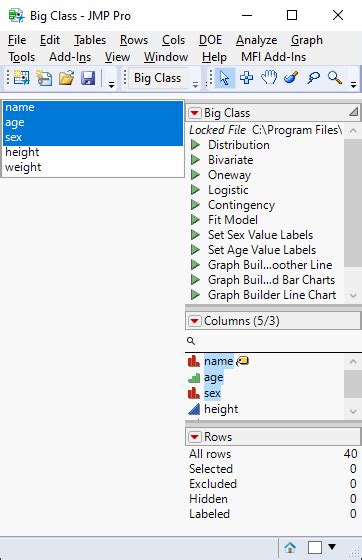The width and height of the screenshot is (362, 560).
Task: Click the Open folder icon
Action: 66,78
